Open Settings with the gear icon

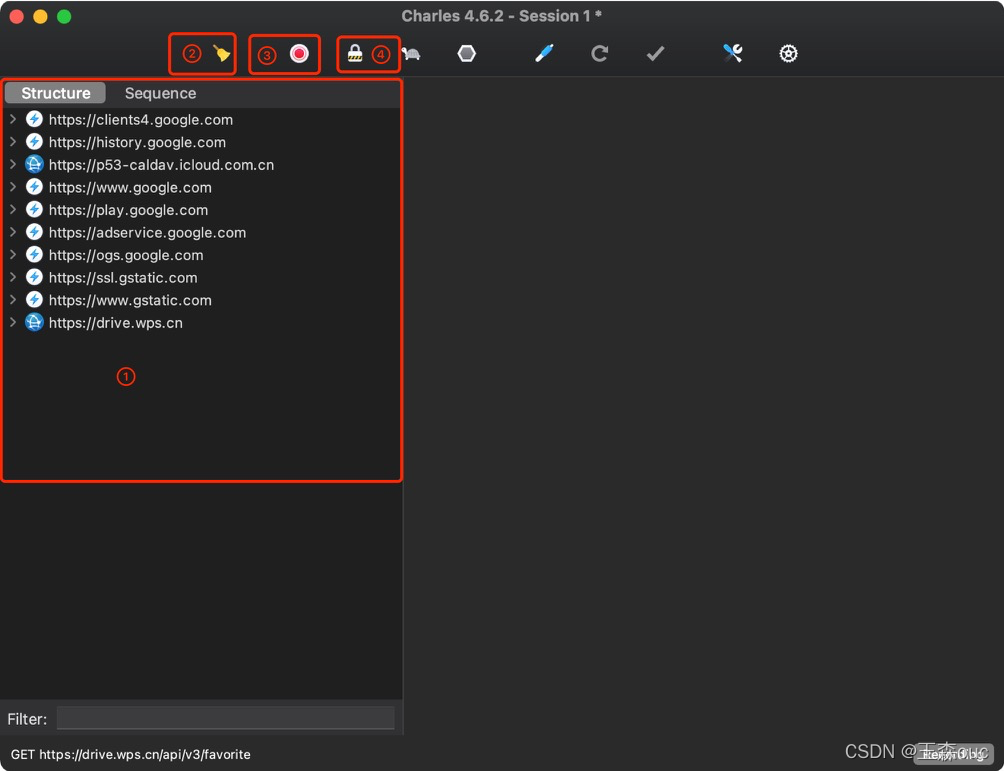coord(788,54)
